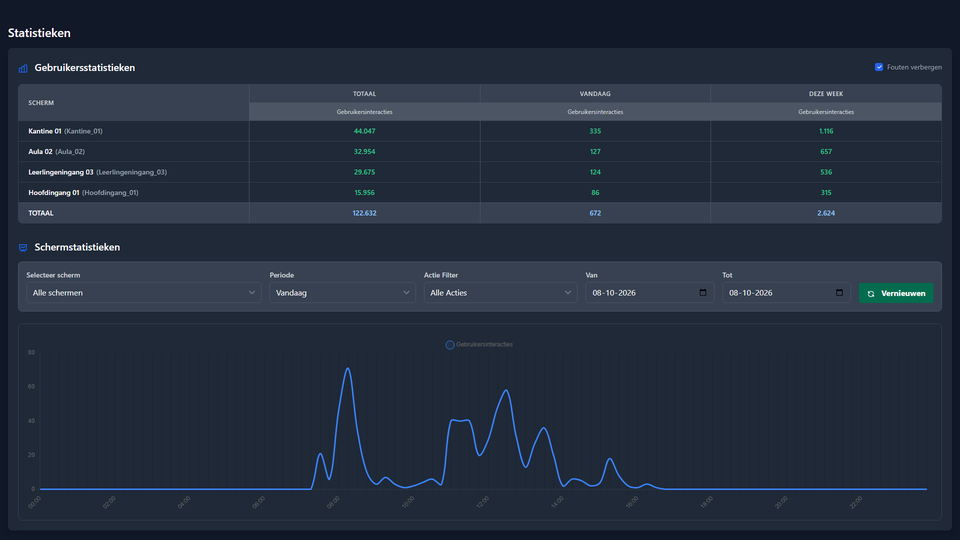Image resolution: width=960 pixels, height=540 pixels.
Task: Click the Van date input field
Action: [x=650, y=293]
